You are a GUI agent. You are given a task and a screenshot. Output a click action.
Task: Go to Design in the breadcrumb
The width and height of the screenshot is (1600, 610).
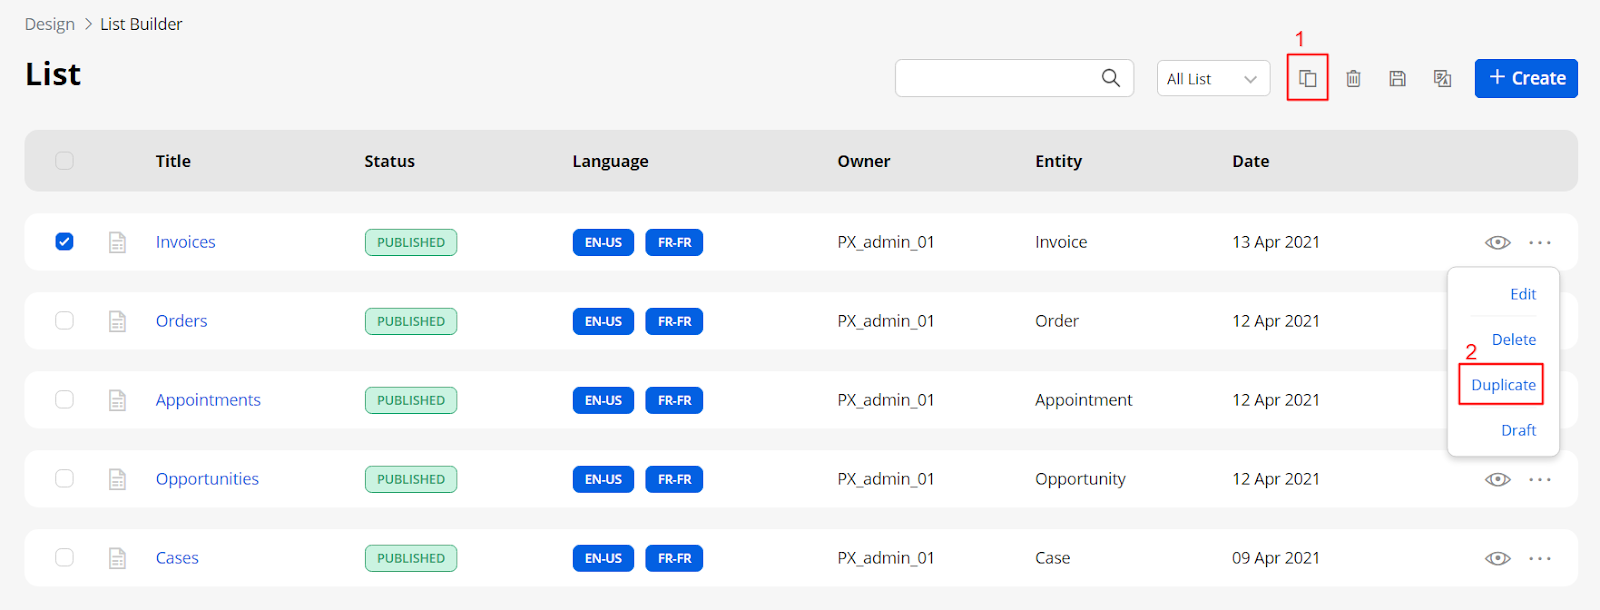(50, 24)
